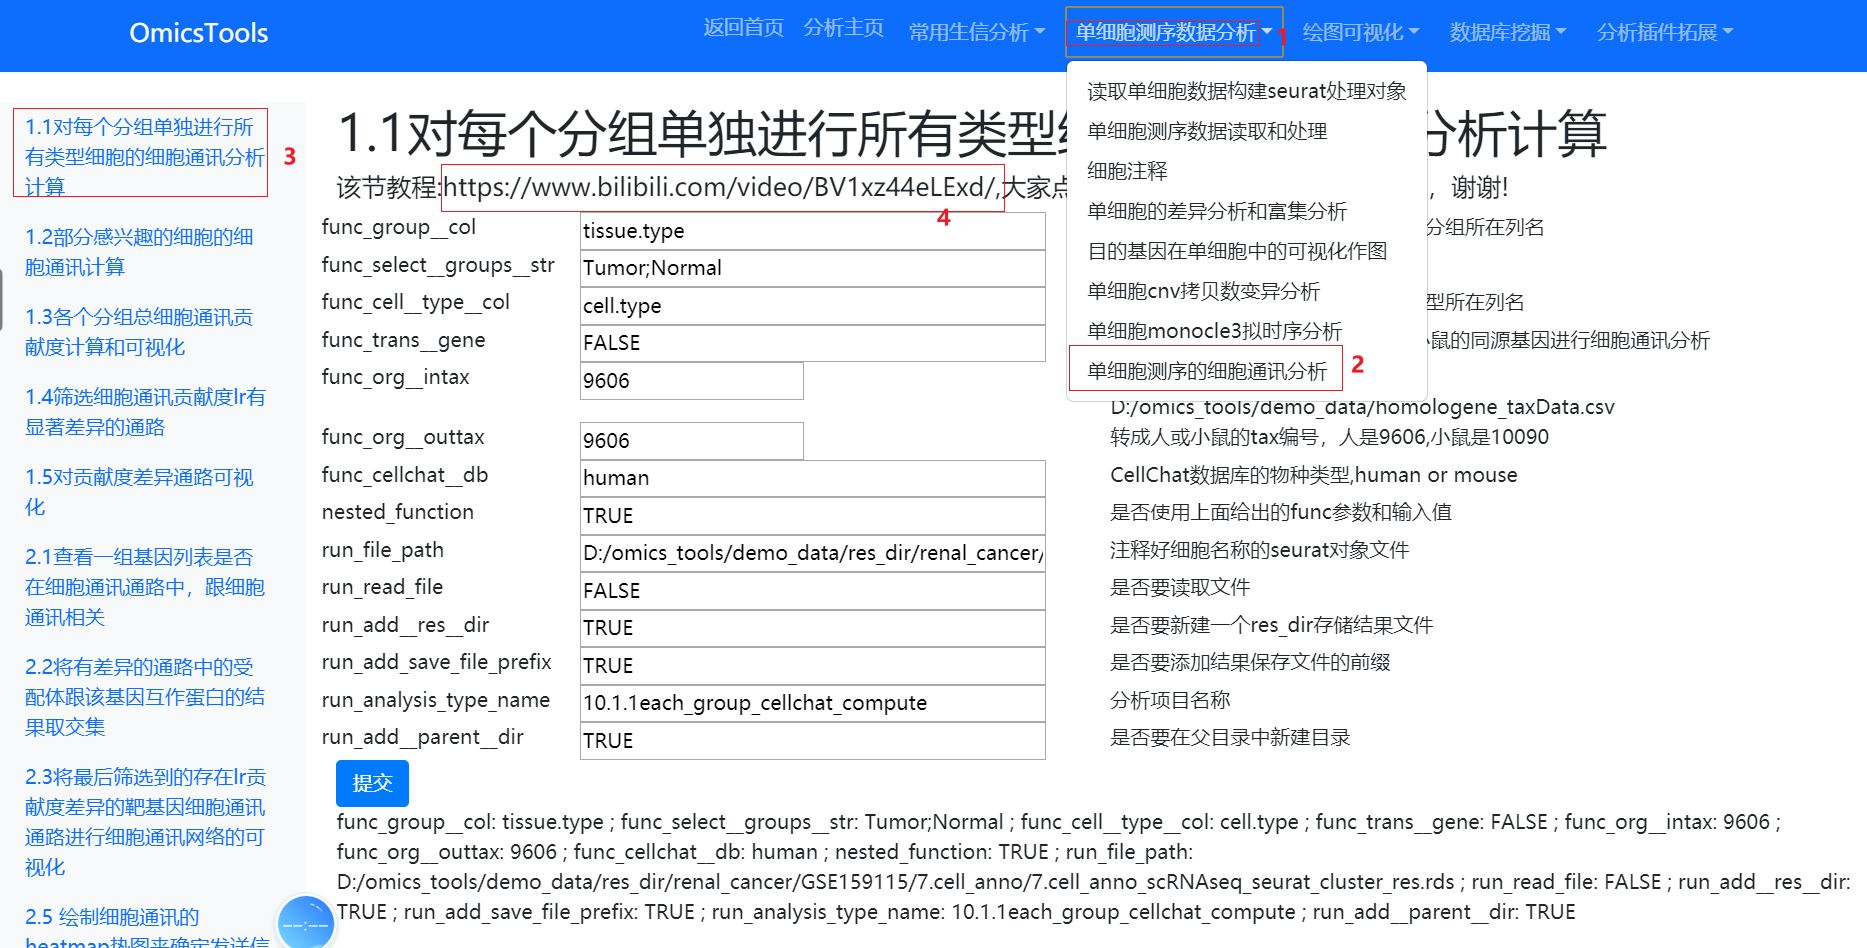The height and width of the screenshot is (948, 1867).
Task: Open sidebar link 1.1对每个分组单独进行细胞通讯分析计算
Action: [144, 157]
